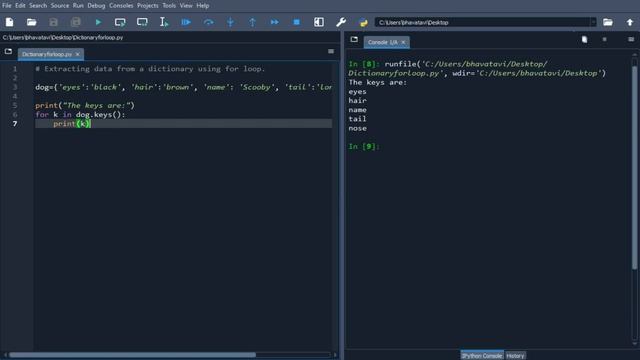Click the comment line about extracting data
Screen dimensions: 640x360
click(x=150, y=69)
